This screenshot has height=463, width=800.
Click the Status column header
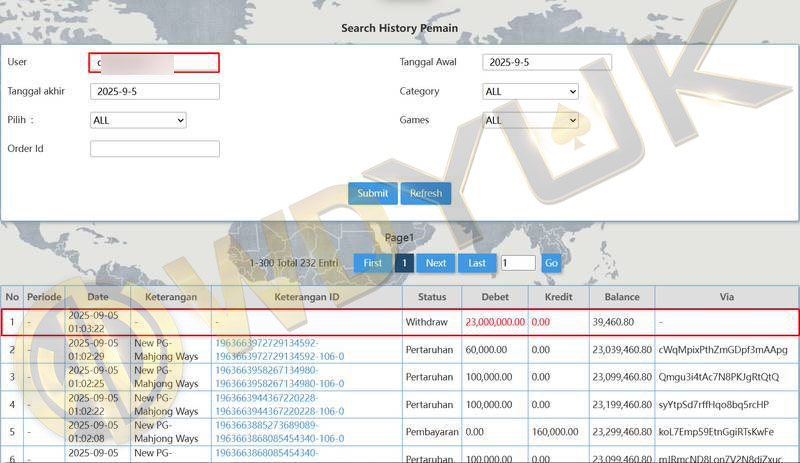[x=432, y=297]
